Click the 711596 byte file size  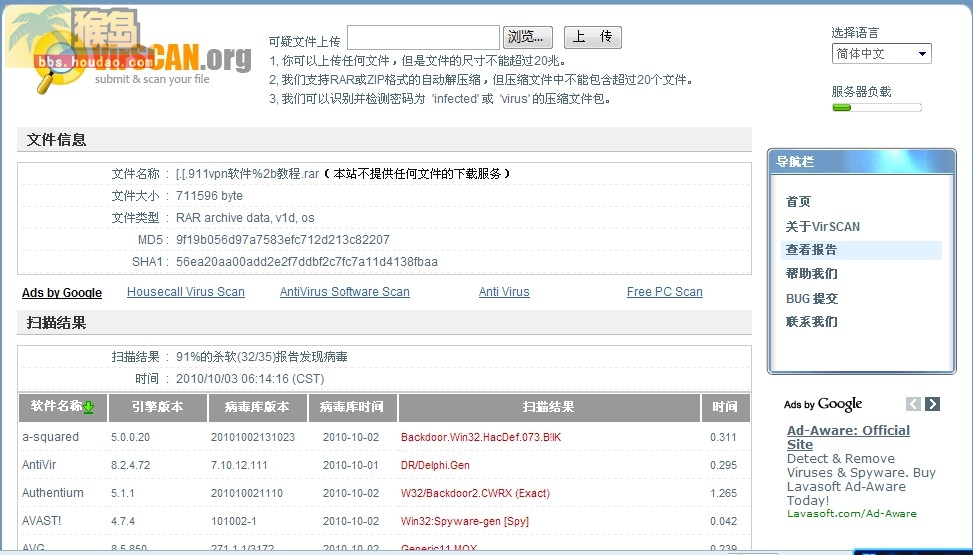coord(209,196)
